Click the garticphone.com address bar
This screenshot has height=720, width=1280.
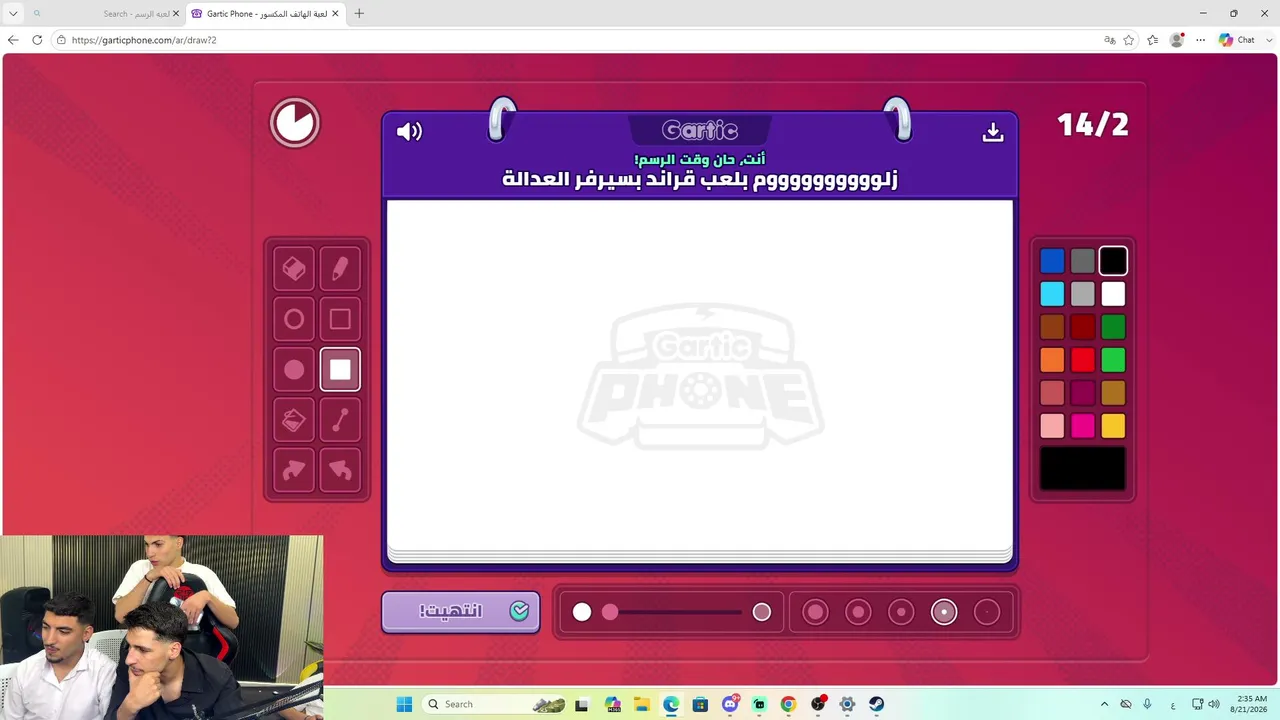point(580,40)
